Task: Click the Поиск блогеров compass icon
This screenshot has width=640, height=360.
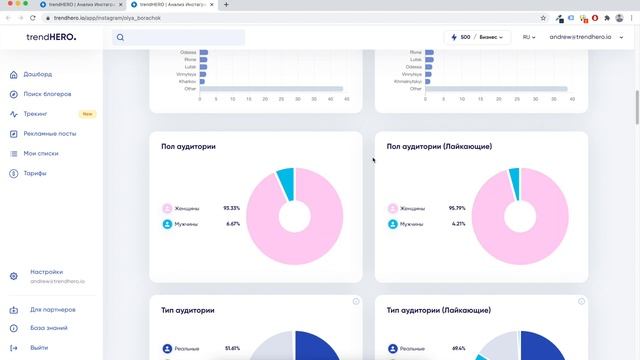Action: [13, 94]
